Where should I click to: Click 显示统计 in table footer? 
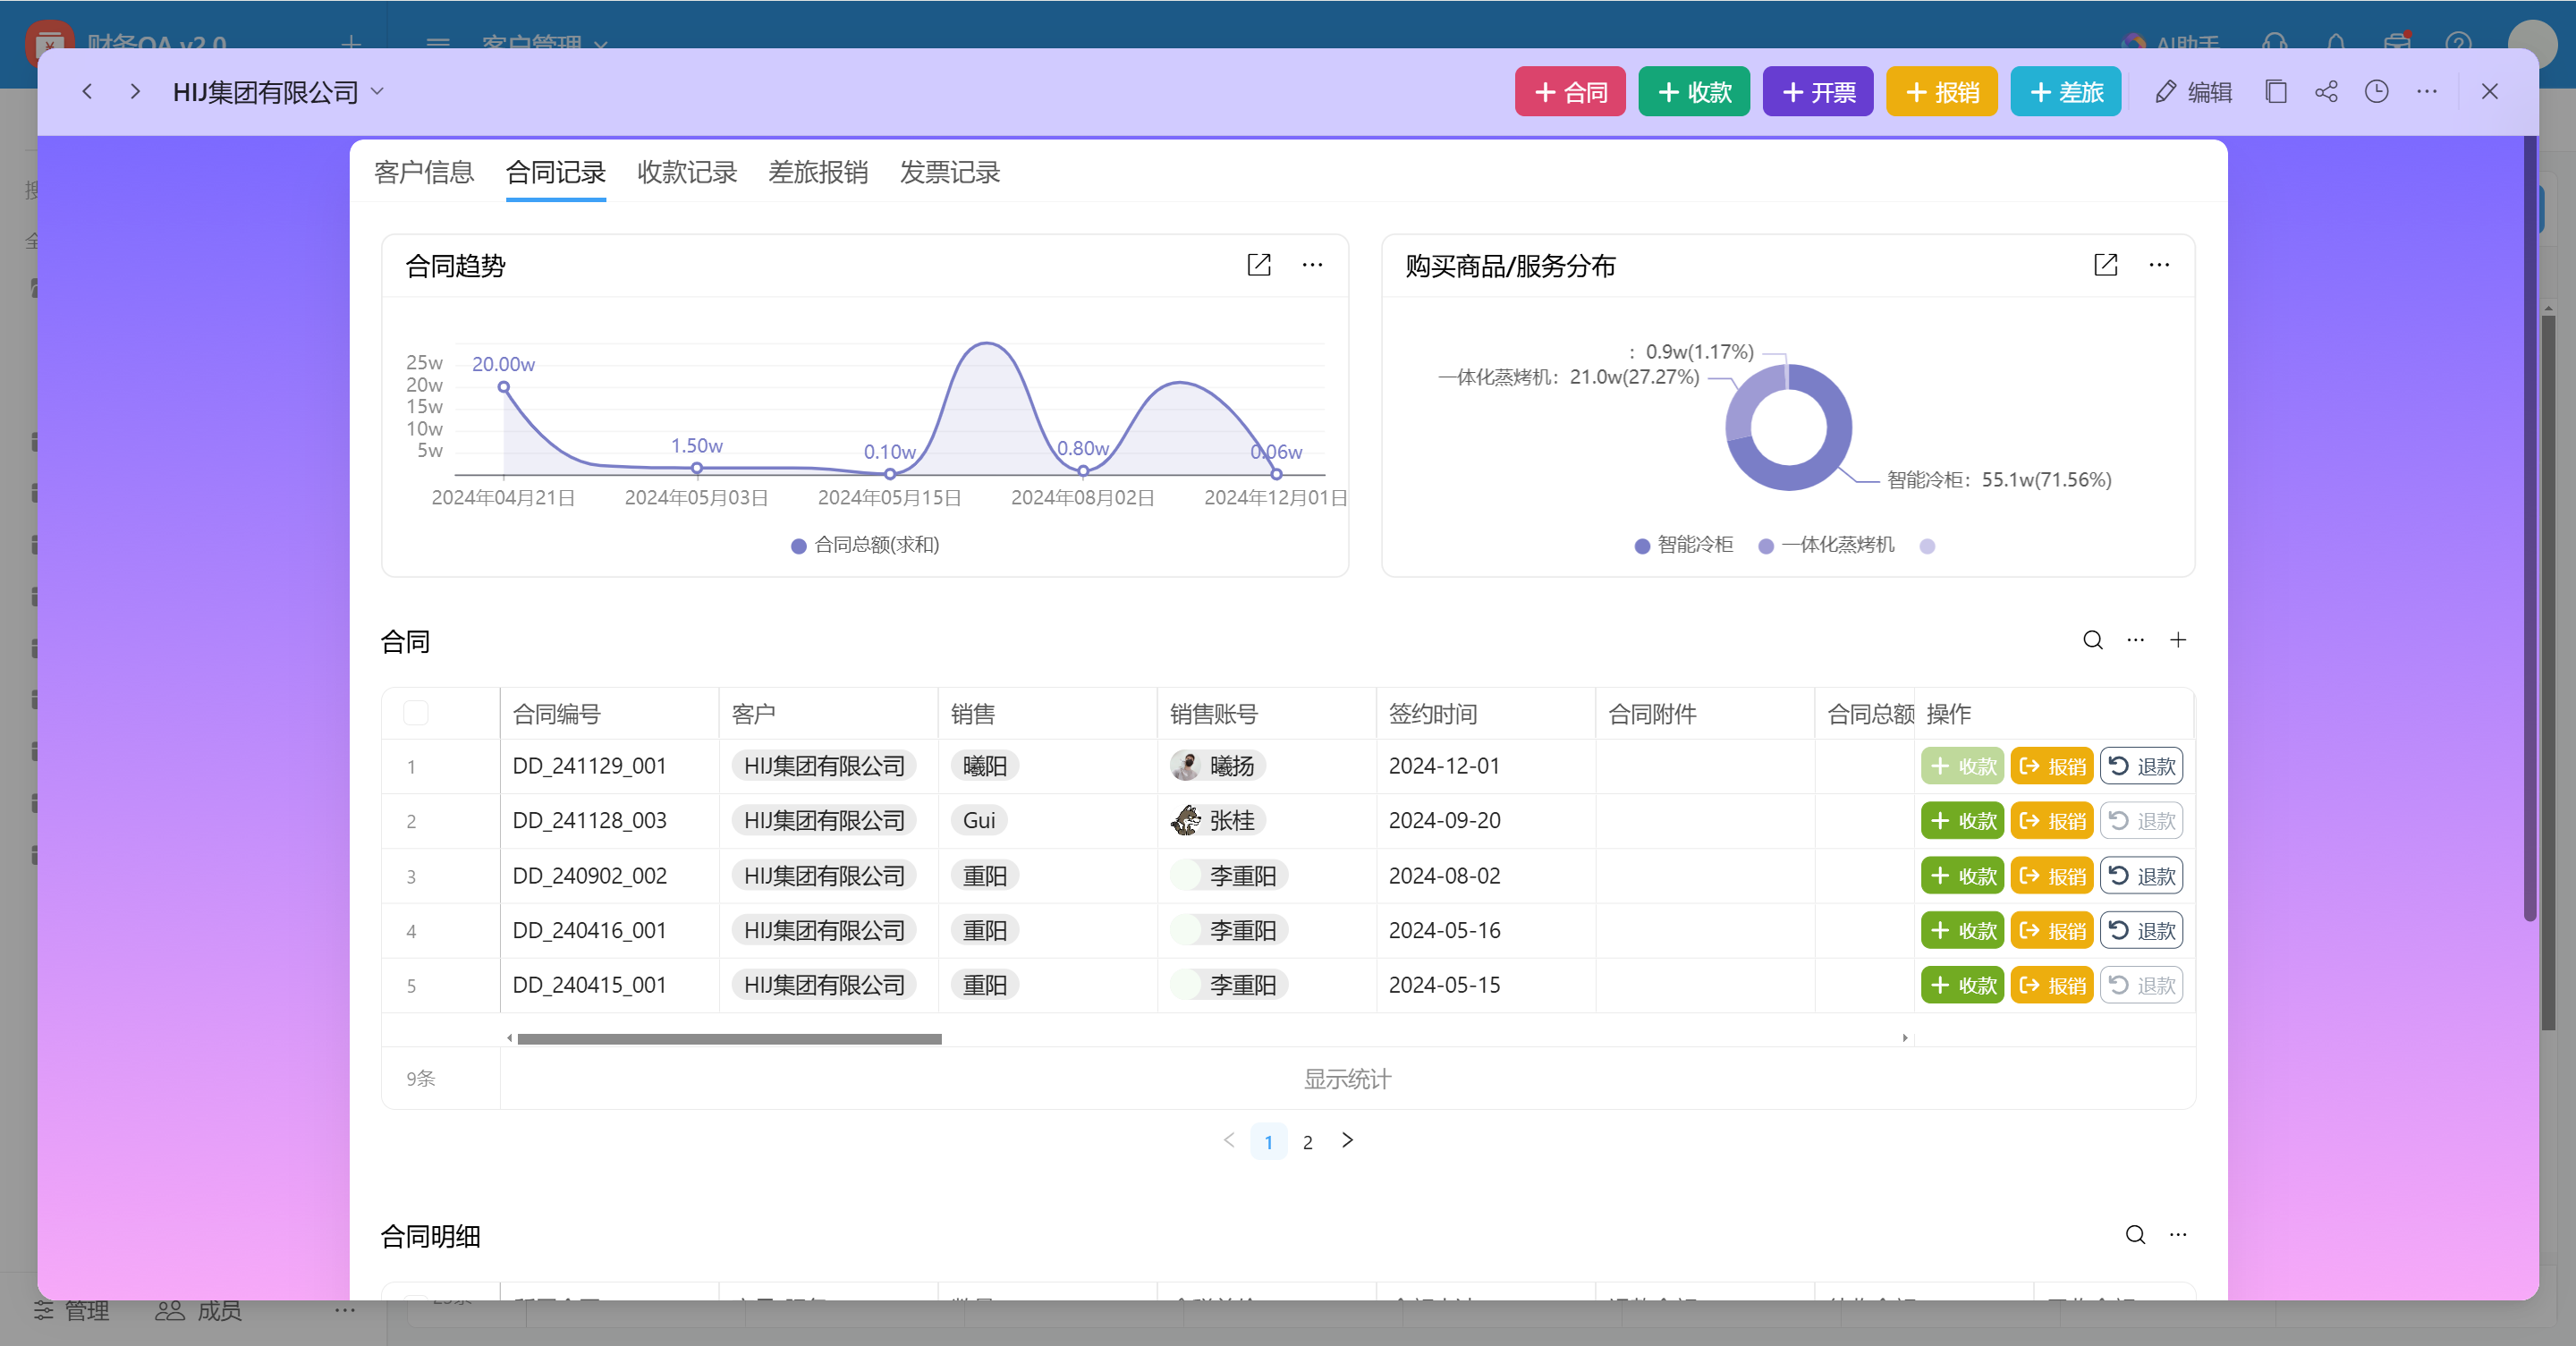[x=1347, y=1079]
